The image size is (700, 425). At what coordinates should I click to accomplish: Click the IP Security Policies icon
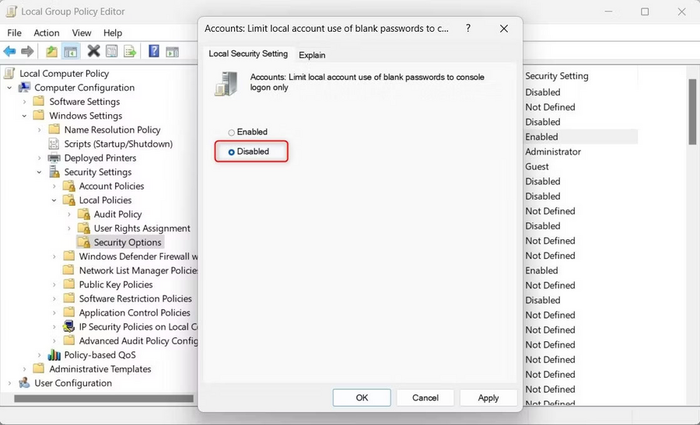click(x=69, y=327)
